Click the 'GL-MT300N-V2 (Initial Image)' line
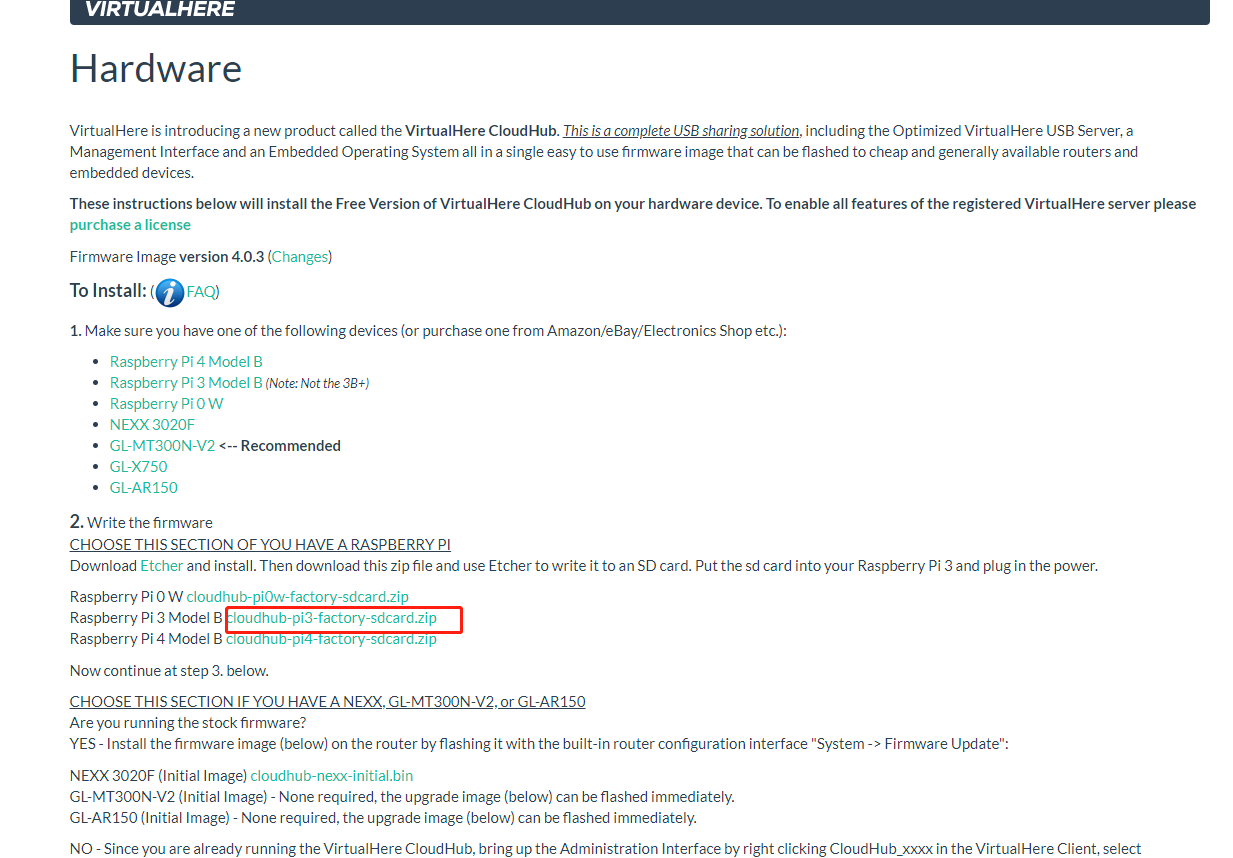The image size is (1233, 858). pos(402,797)
